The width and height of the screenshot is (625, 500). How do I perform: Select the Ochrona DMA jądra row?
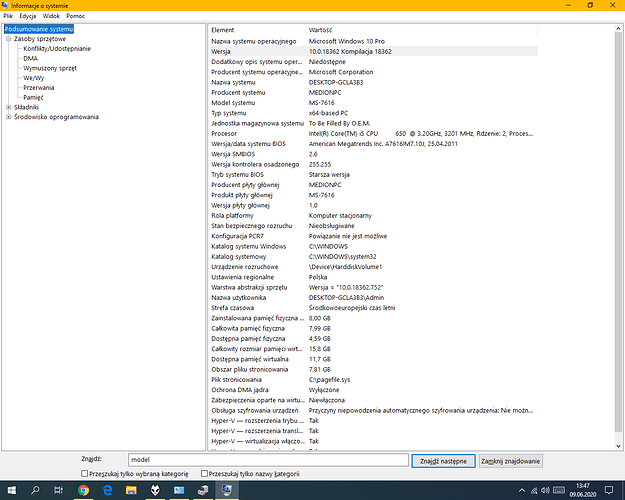click(374, 390)
